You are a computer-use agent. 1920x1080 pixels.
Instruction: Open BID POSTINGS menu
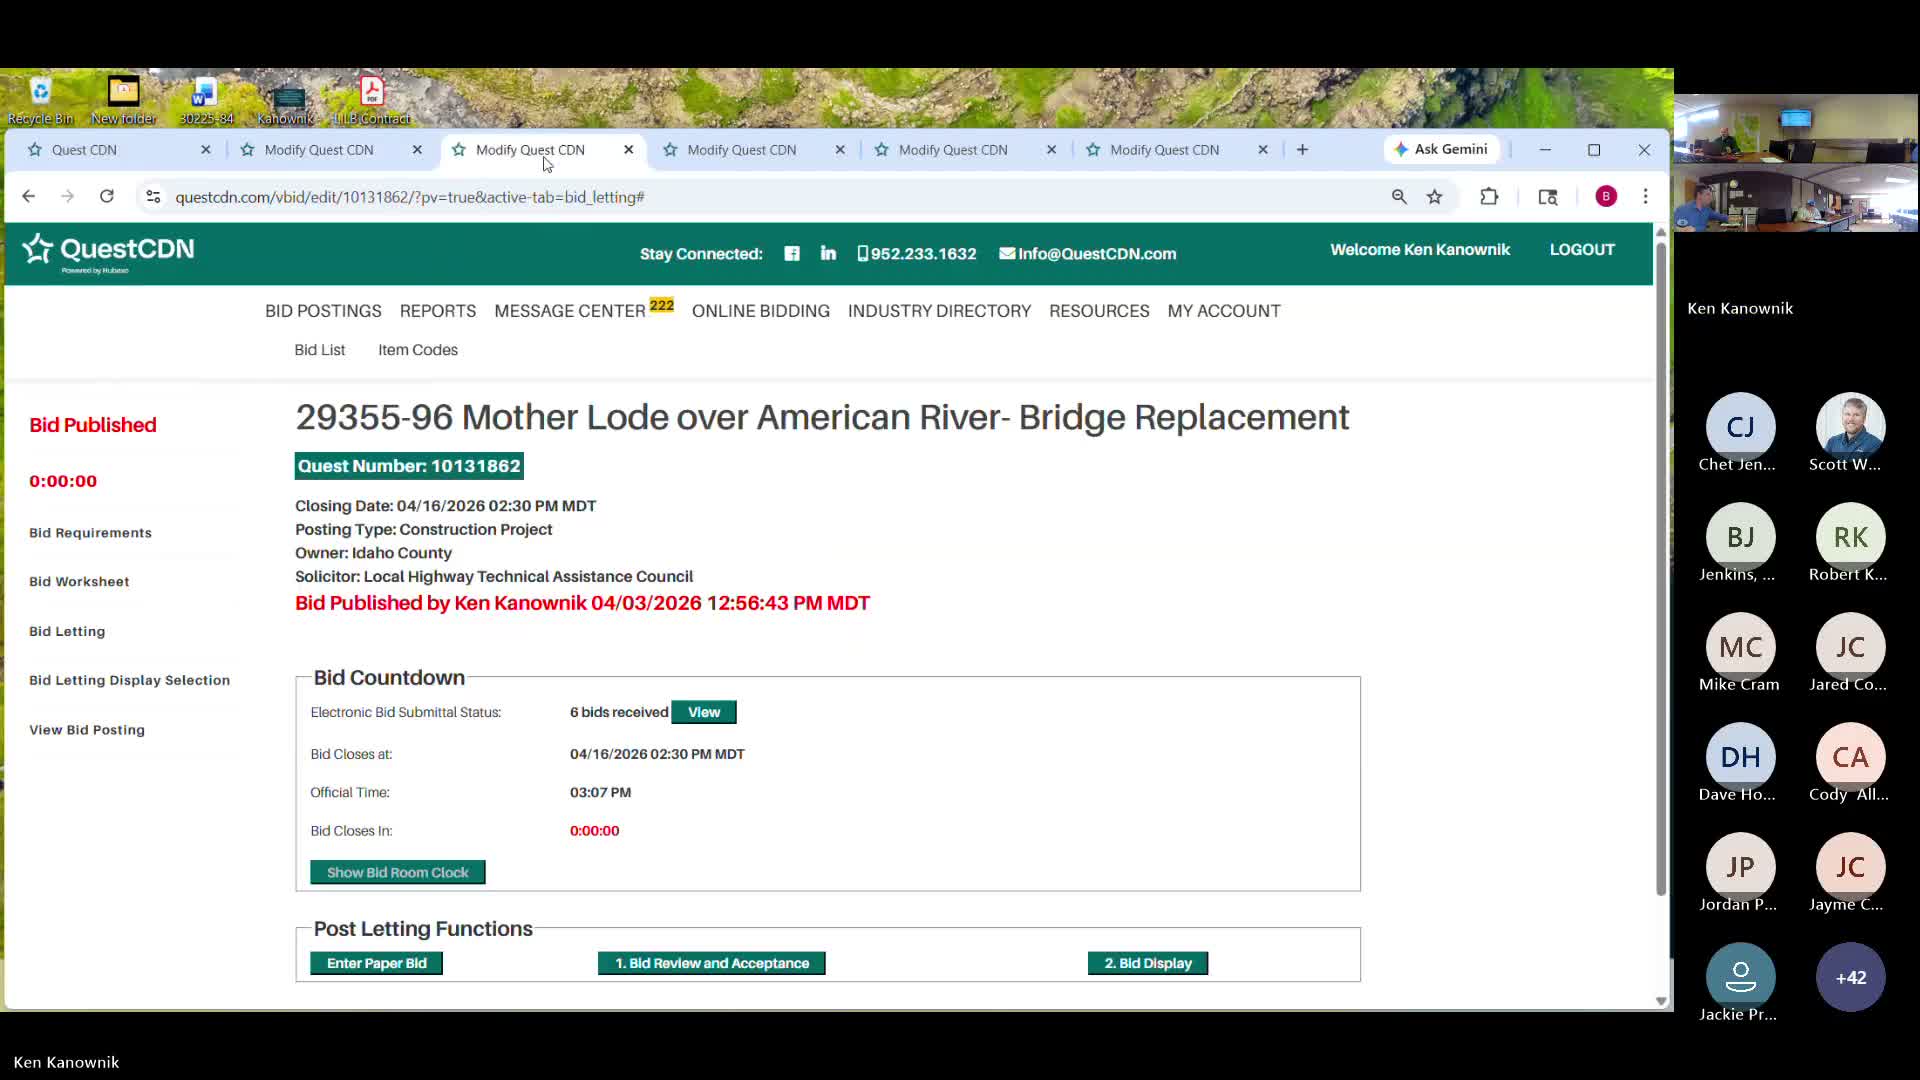[323, 311]
